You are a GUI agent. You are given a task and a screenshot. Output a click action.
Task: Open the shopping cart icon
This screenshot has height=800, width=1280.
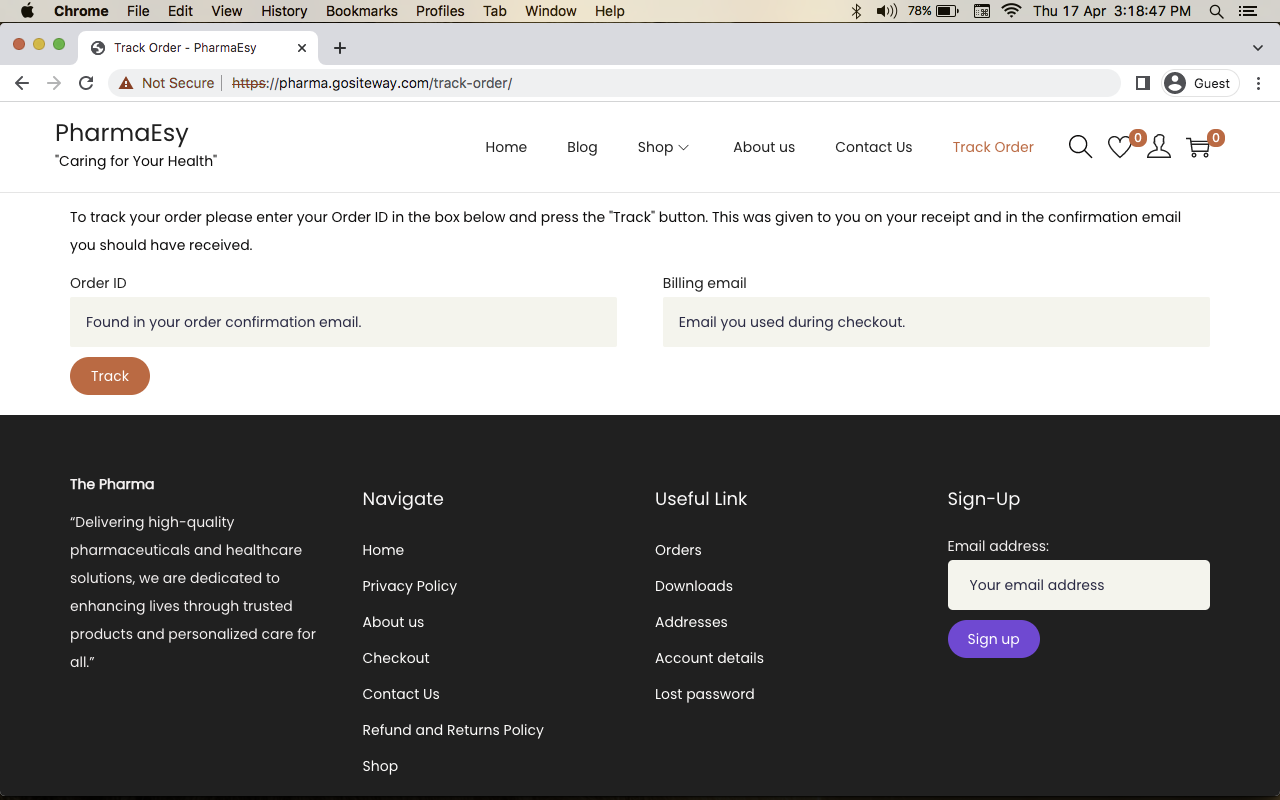(x=1198, y=147)
